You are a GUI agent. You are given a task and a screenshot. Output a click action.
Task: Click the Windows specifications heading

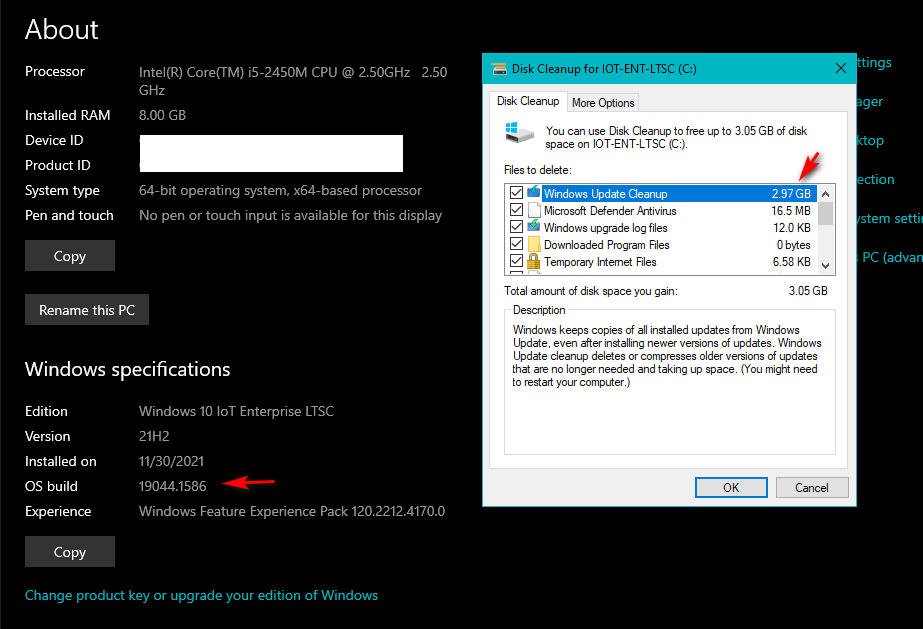128,370
